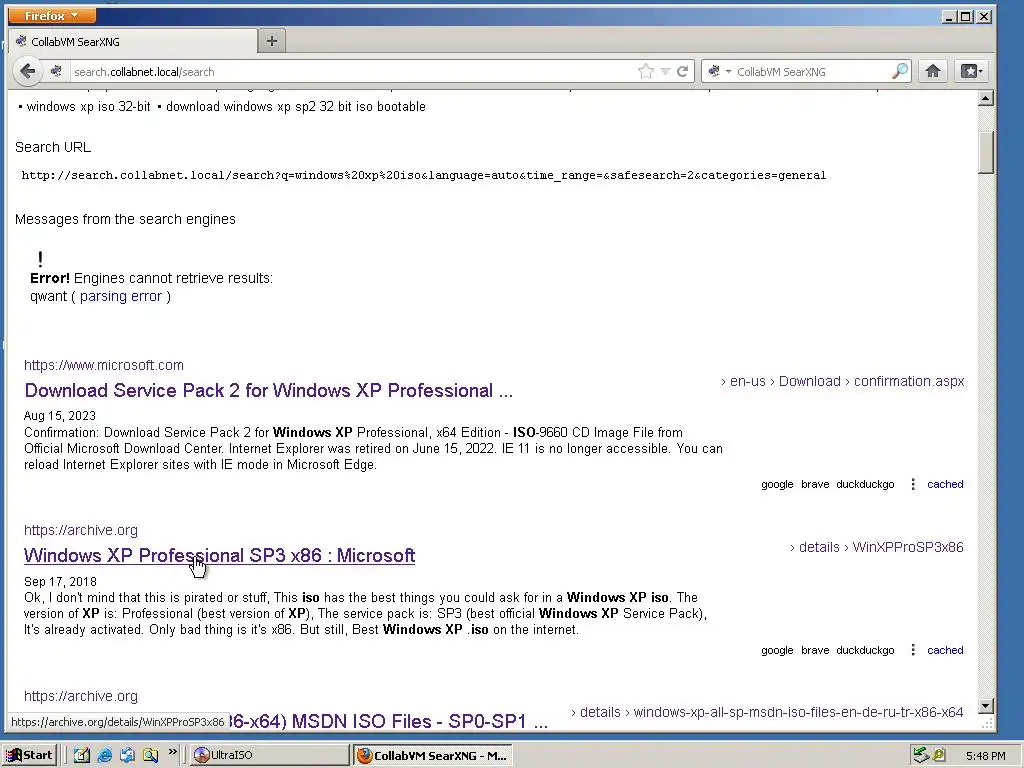Click the search URL text line

[x=424, y=175]
